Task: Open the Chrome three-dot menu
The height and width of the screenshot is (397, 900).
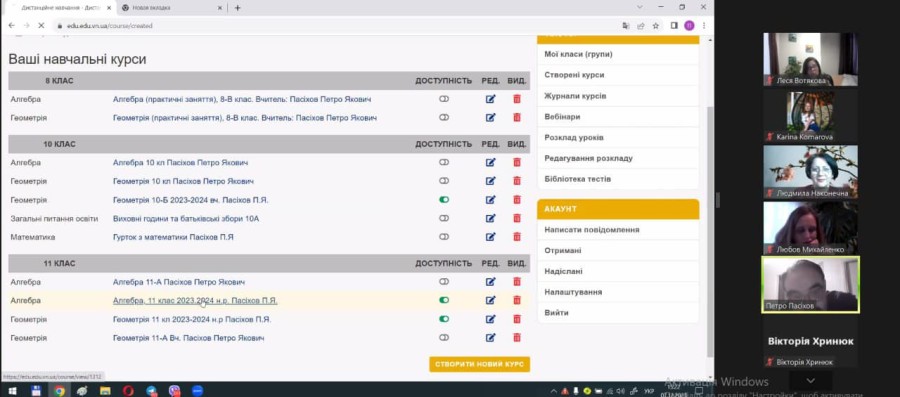Action: coord(704,26)
